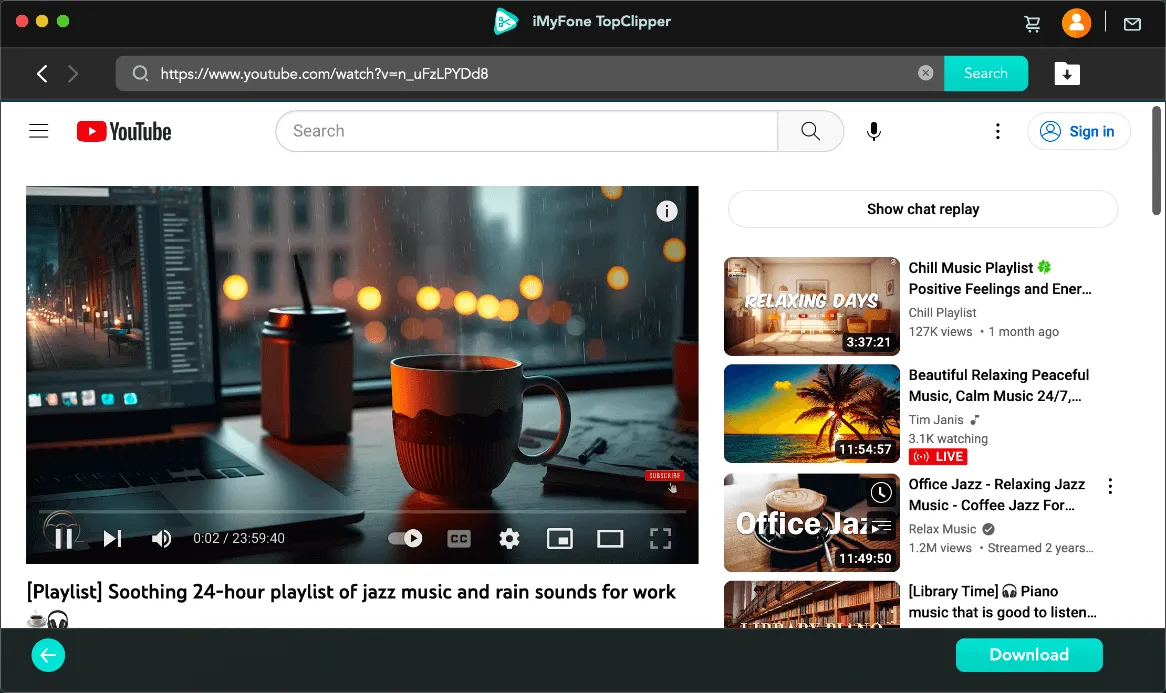1166x693 pixels.
Task: Click the teal Download button
Action: 1029,655
